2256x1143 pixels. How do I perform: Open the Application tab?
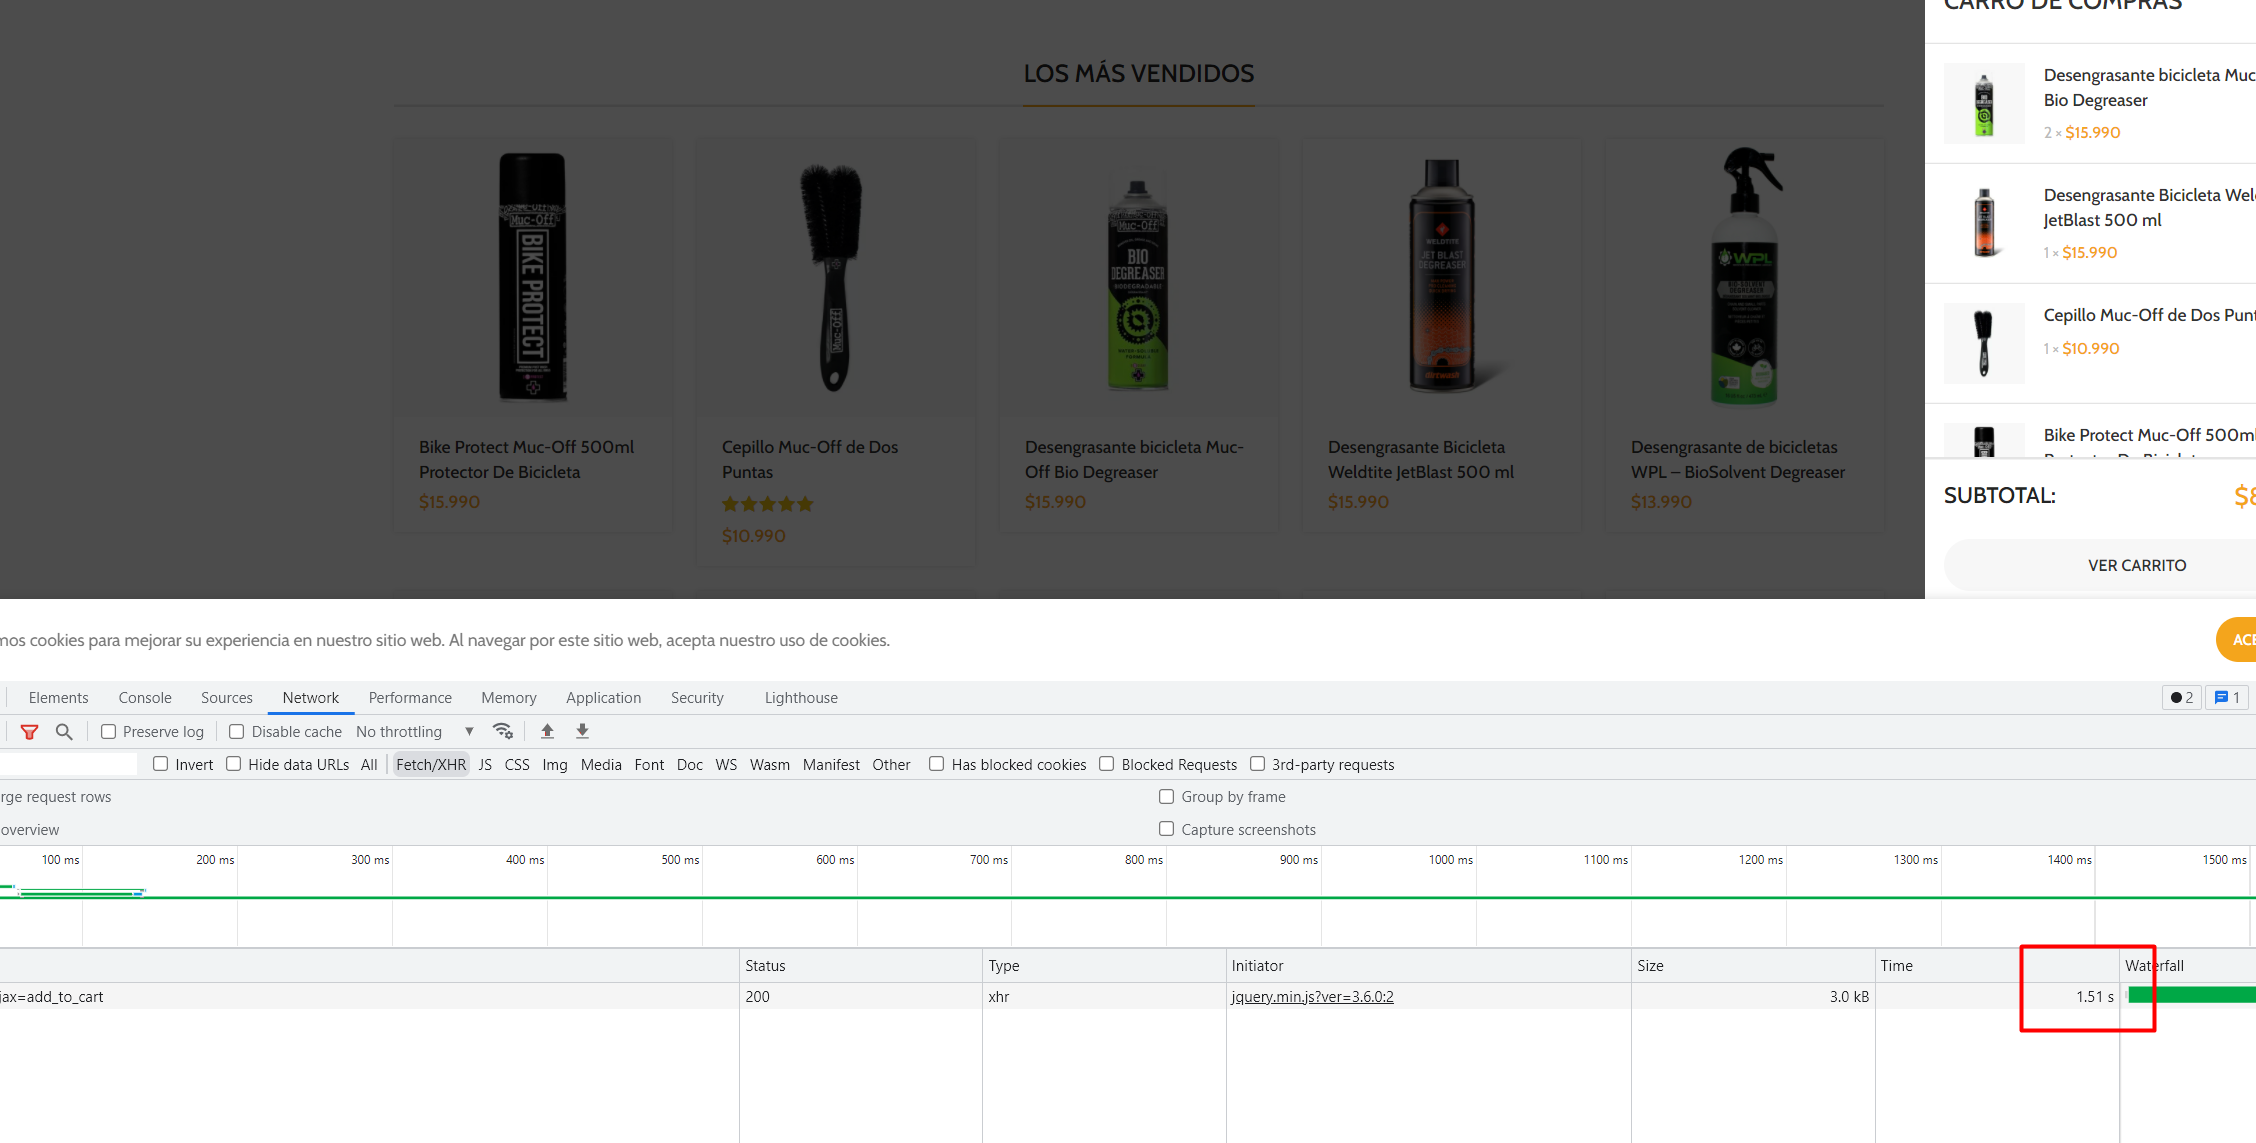tap(604, 698)
